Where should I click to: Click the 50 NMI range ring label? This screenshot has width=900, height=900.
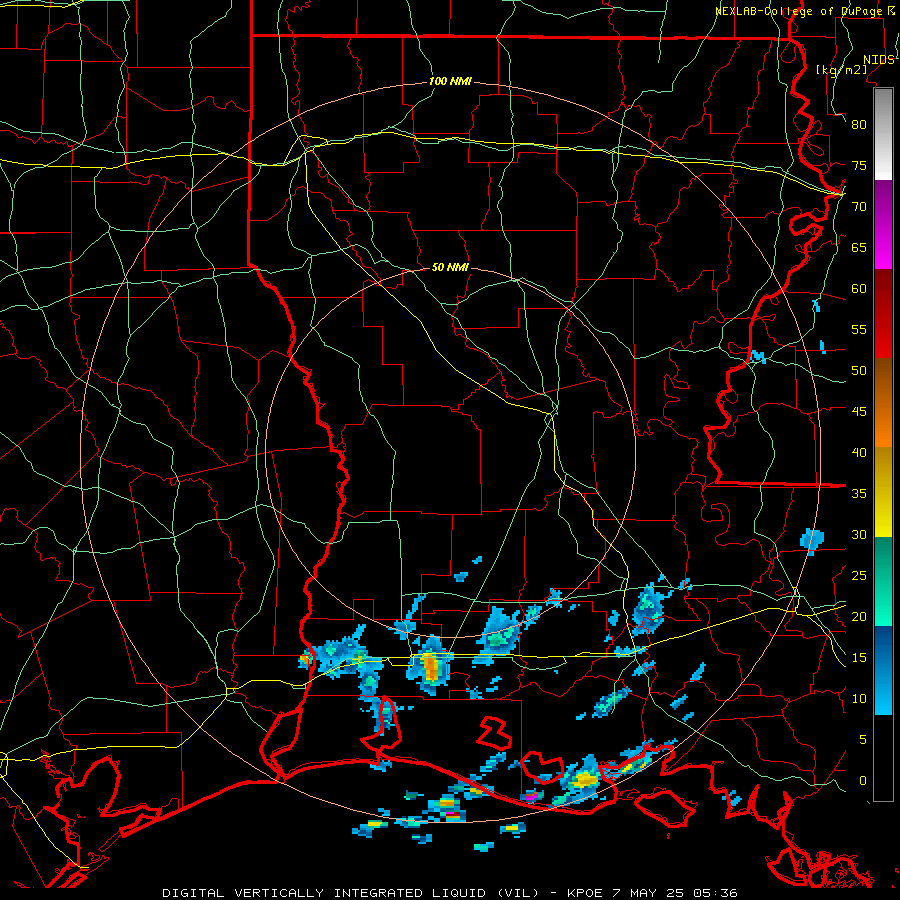pos(450,267)
